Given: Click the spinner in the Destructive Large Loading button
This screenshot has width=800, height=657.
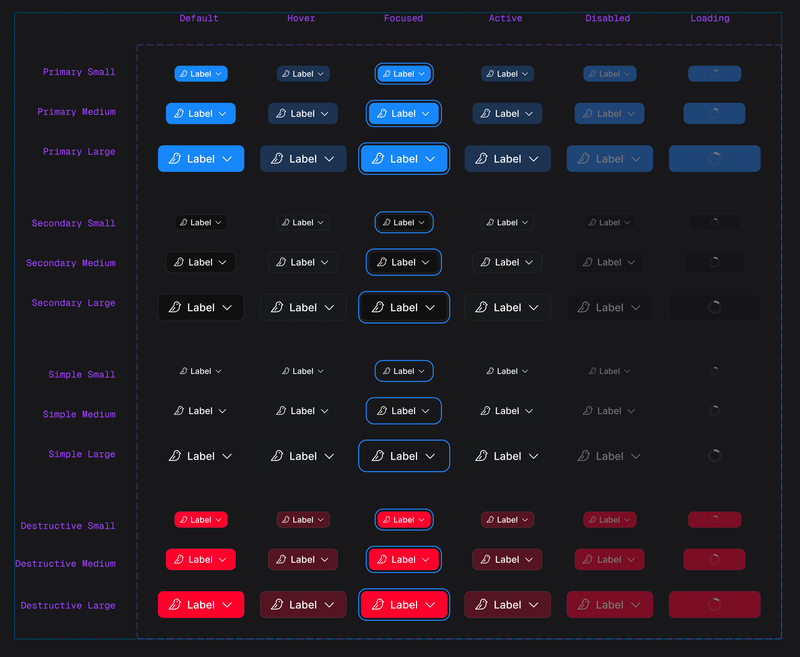Looking at the screenshot, I should pyautogui.click(x=714, y=605).
